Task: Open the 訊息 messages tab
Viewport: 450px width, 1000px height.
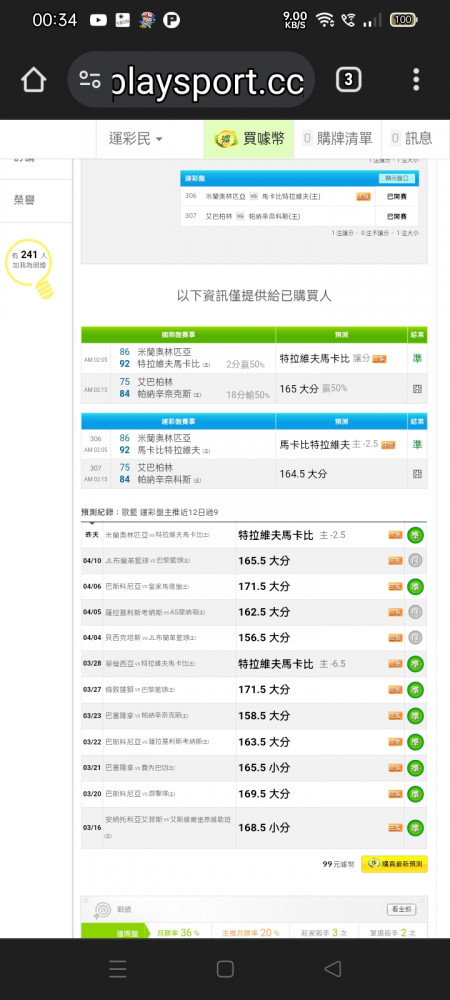Action: tap(411, 138)
